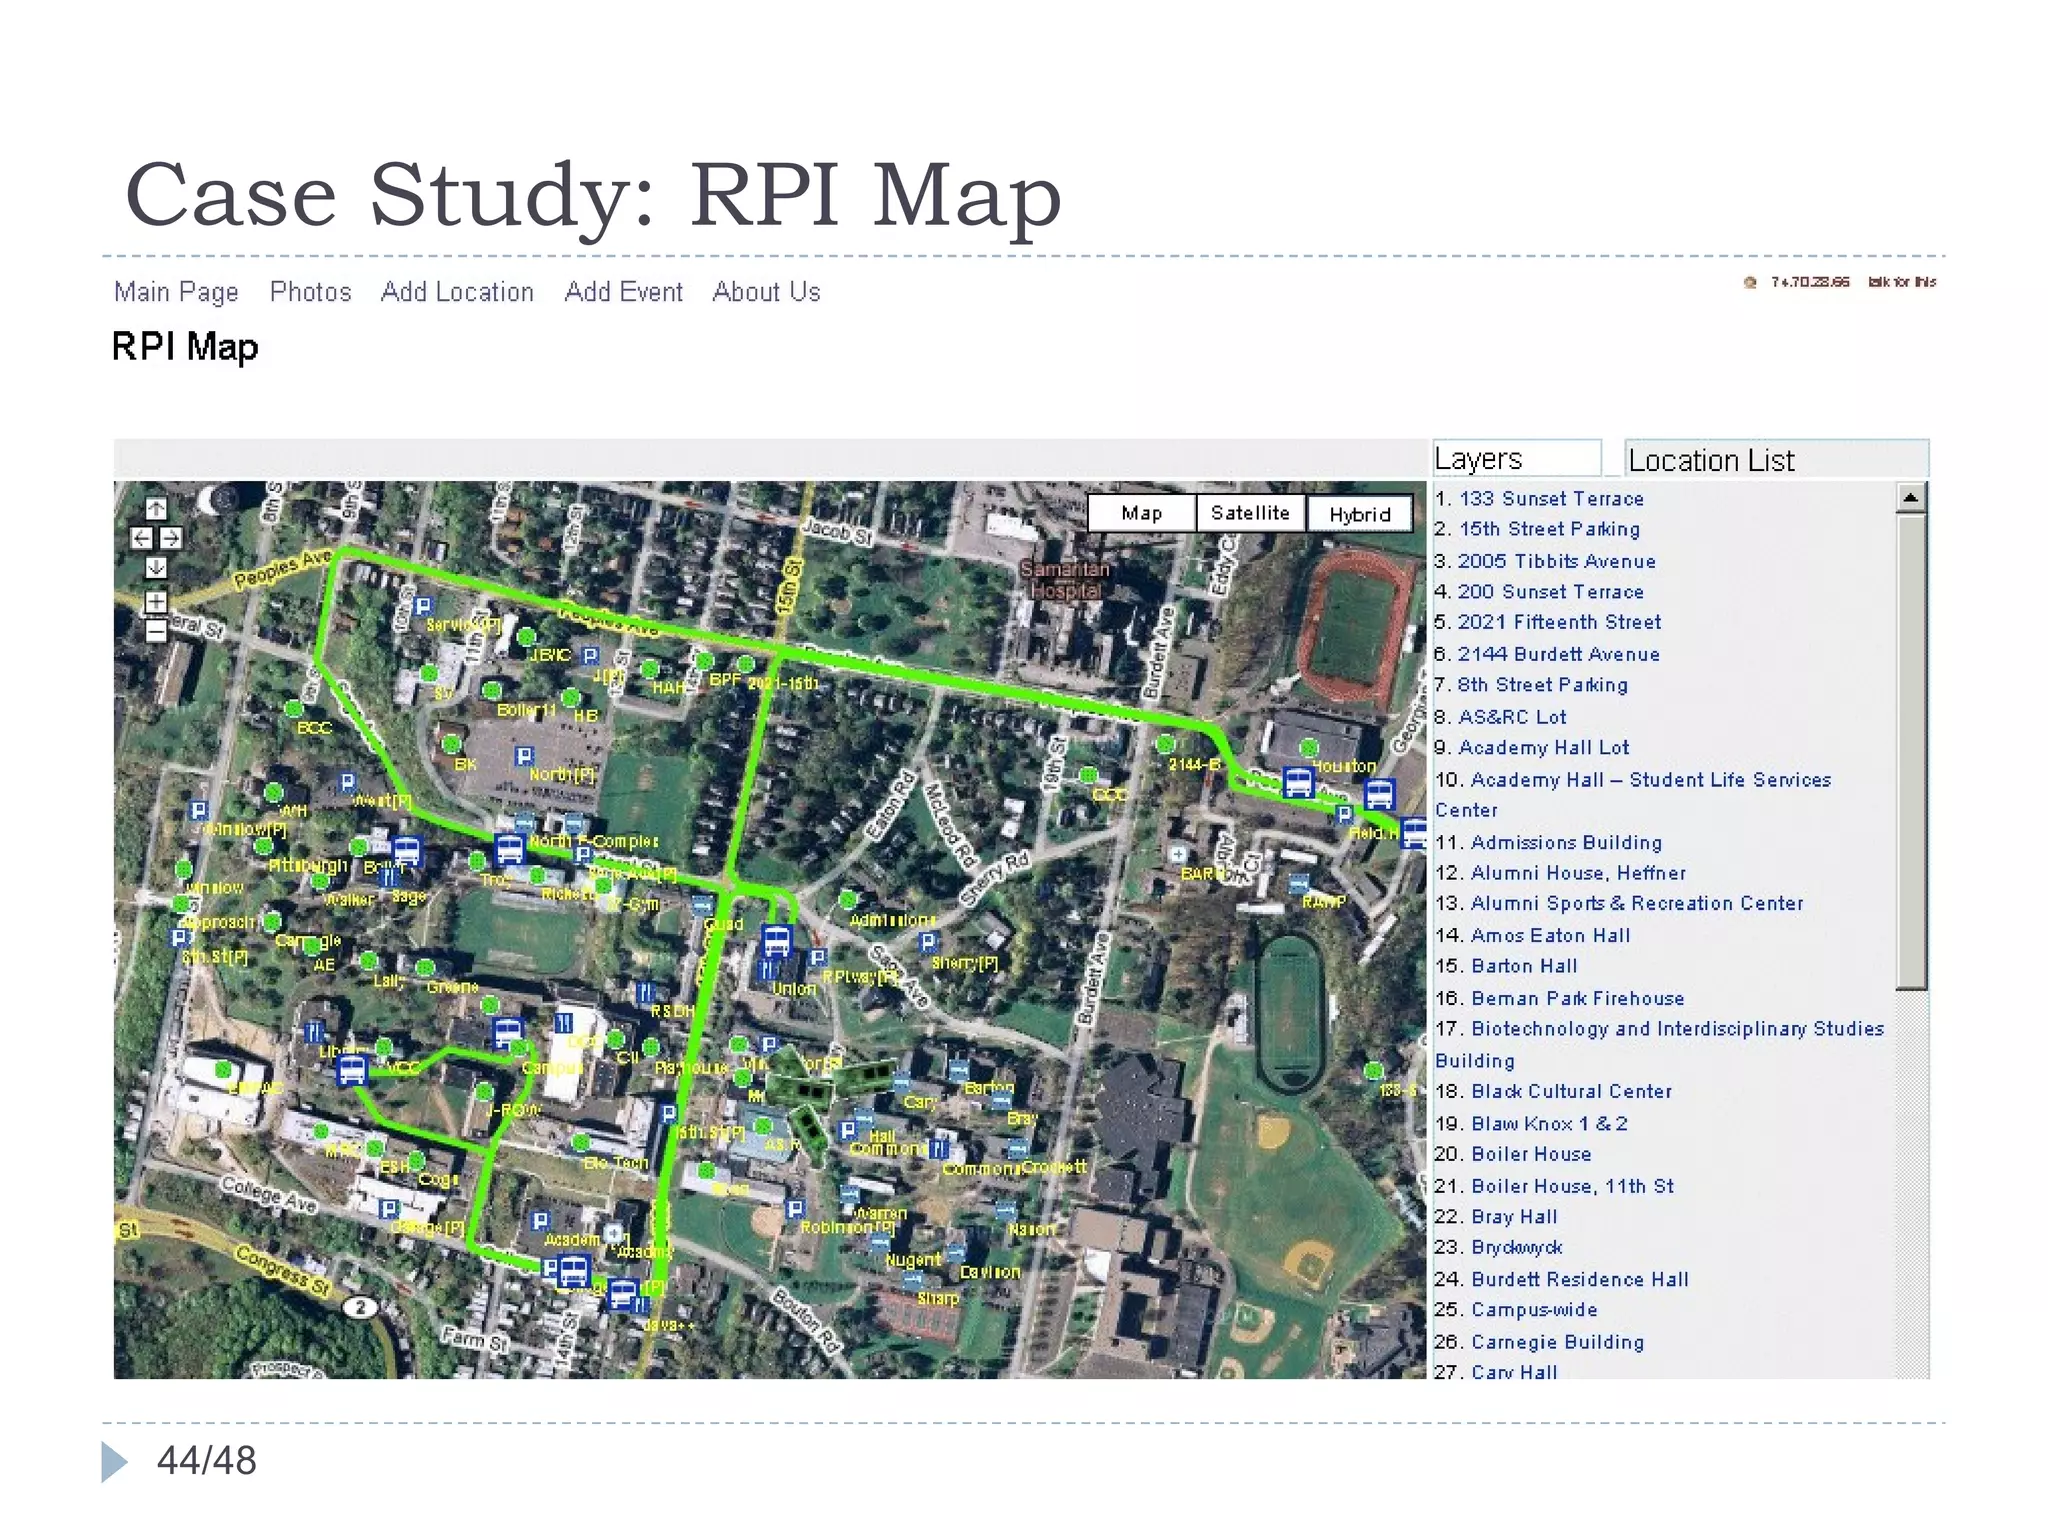Click the dining icon near Commons
The width and height of the screenshot is (2048, 1536).
[938, 1149]
